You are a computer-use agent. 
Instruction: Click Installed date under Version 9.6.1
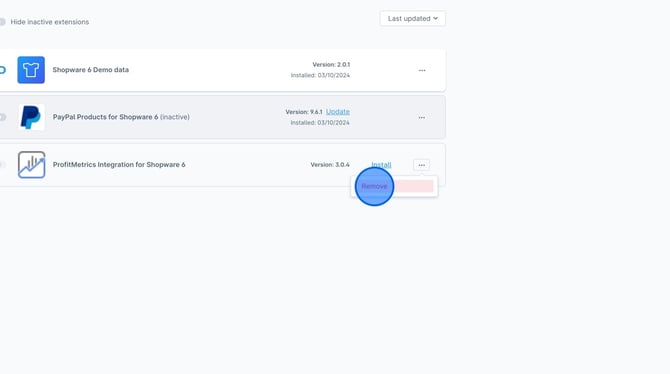(320, 123)
